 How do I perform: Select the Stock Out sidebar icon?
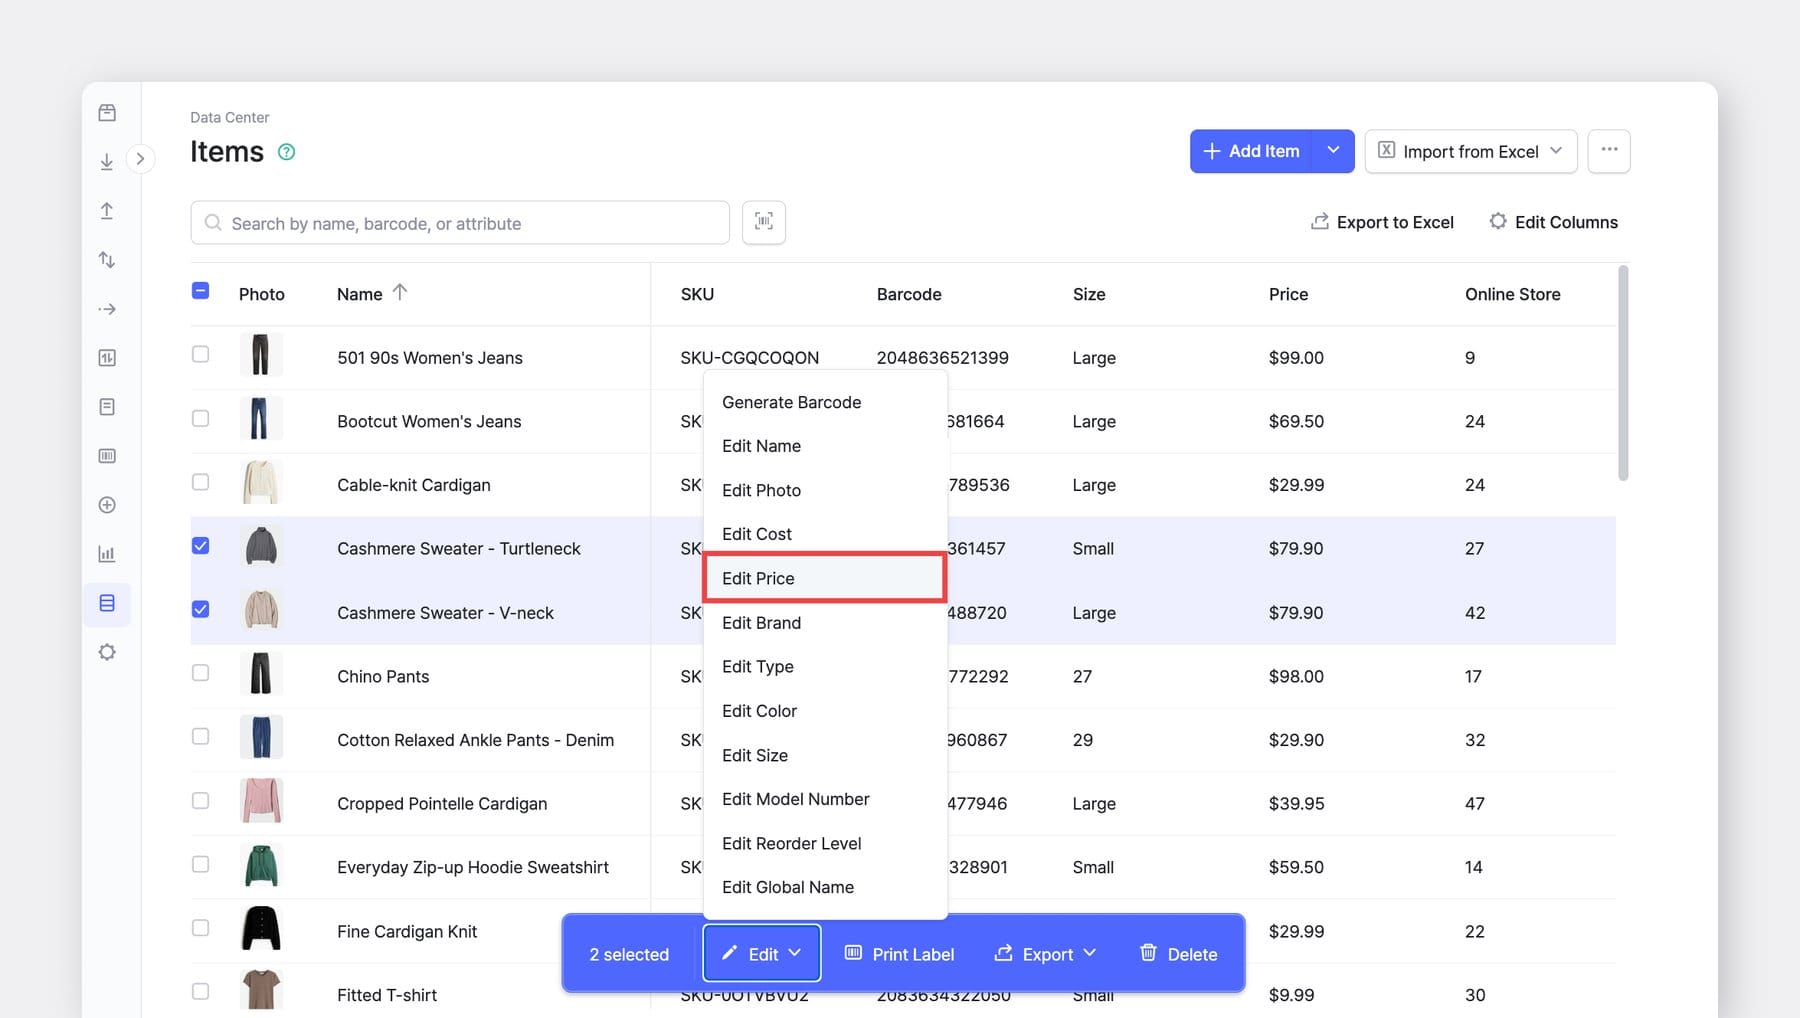tap(106, 211)
